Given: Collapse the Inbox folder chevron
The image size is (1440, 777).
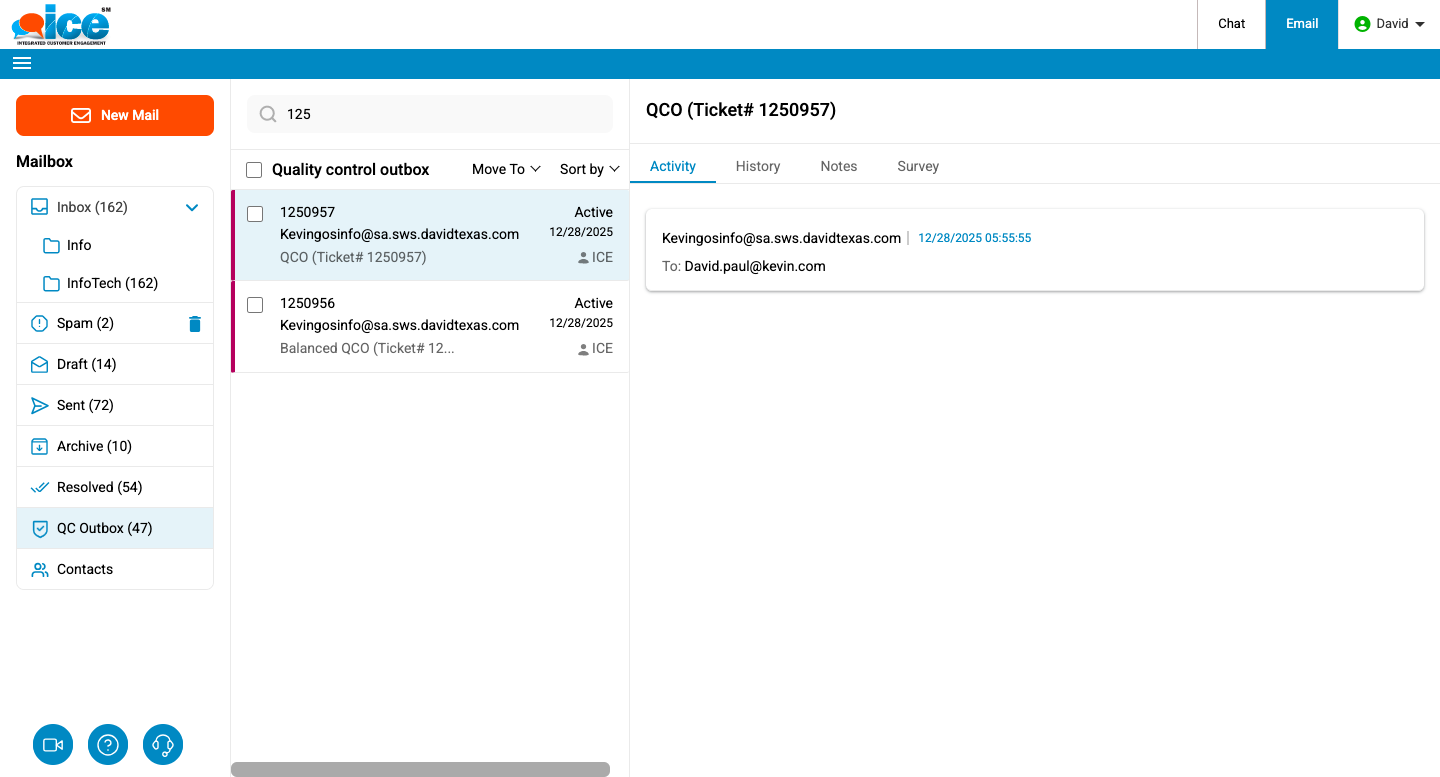Looking at the screenshot, I should [x=192, y=207].
